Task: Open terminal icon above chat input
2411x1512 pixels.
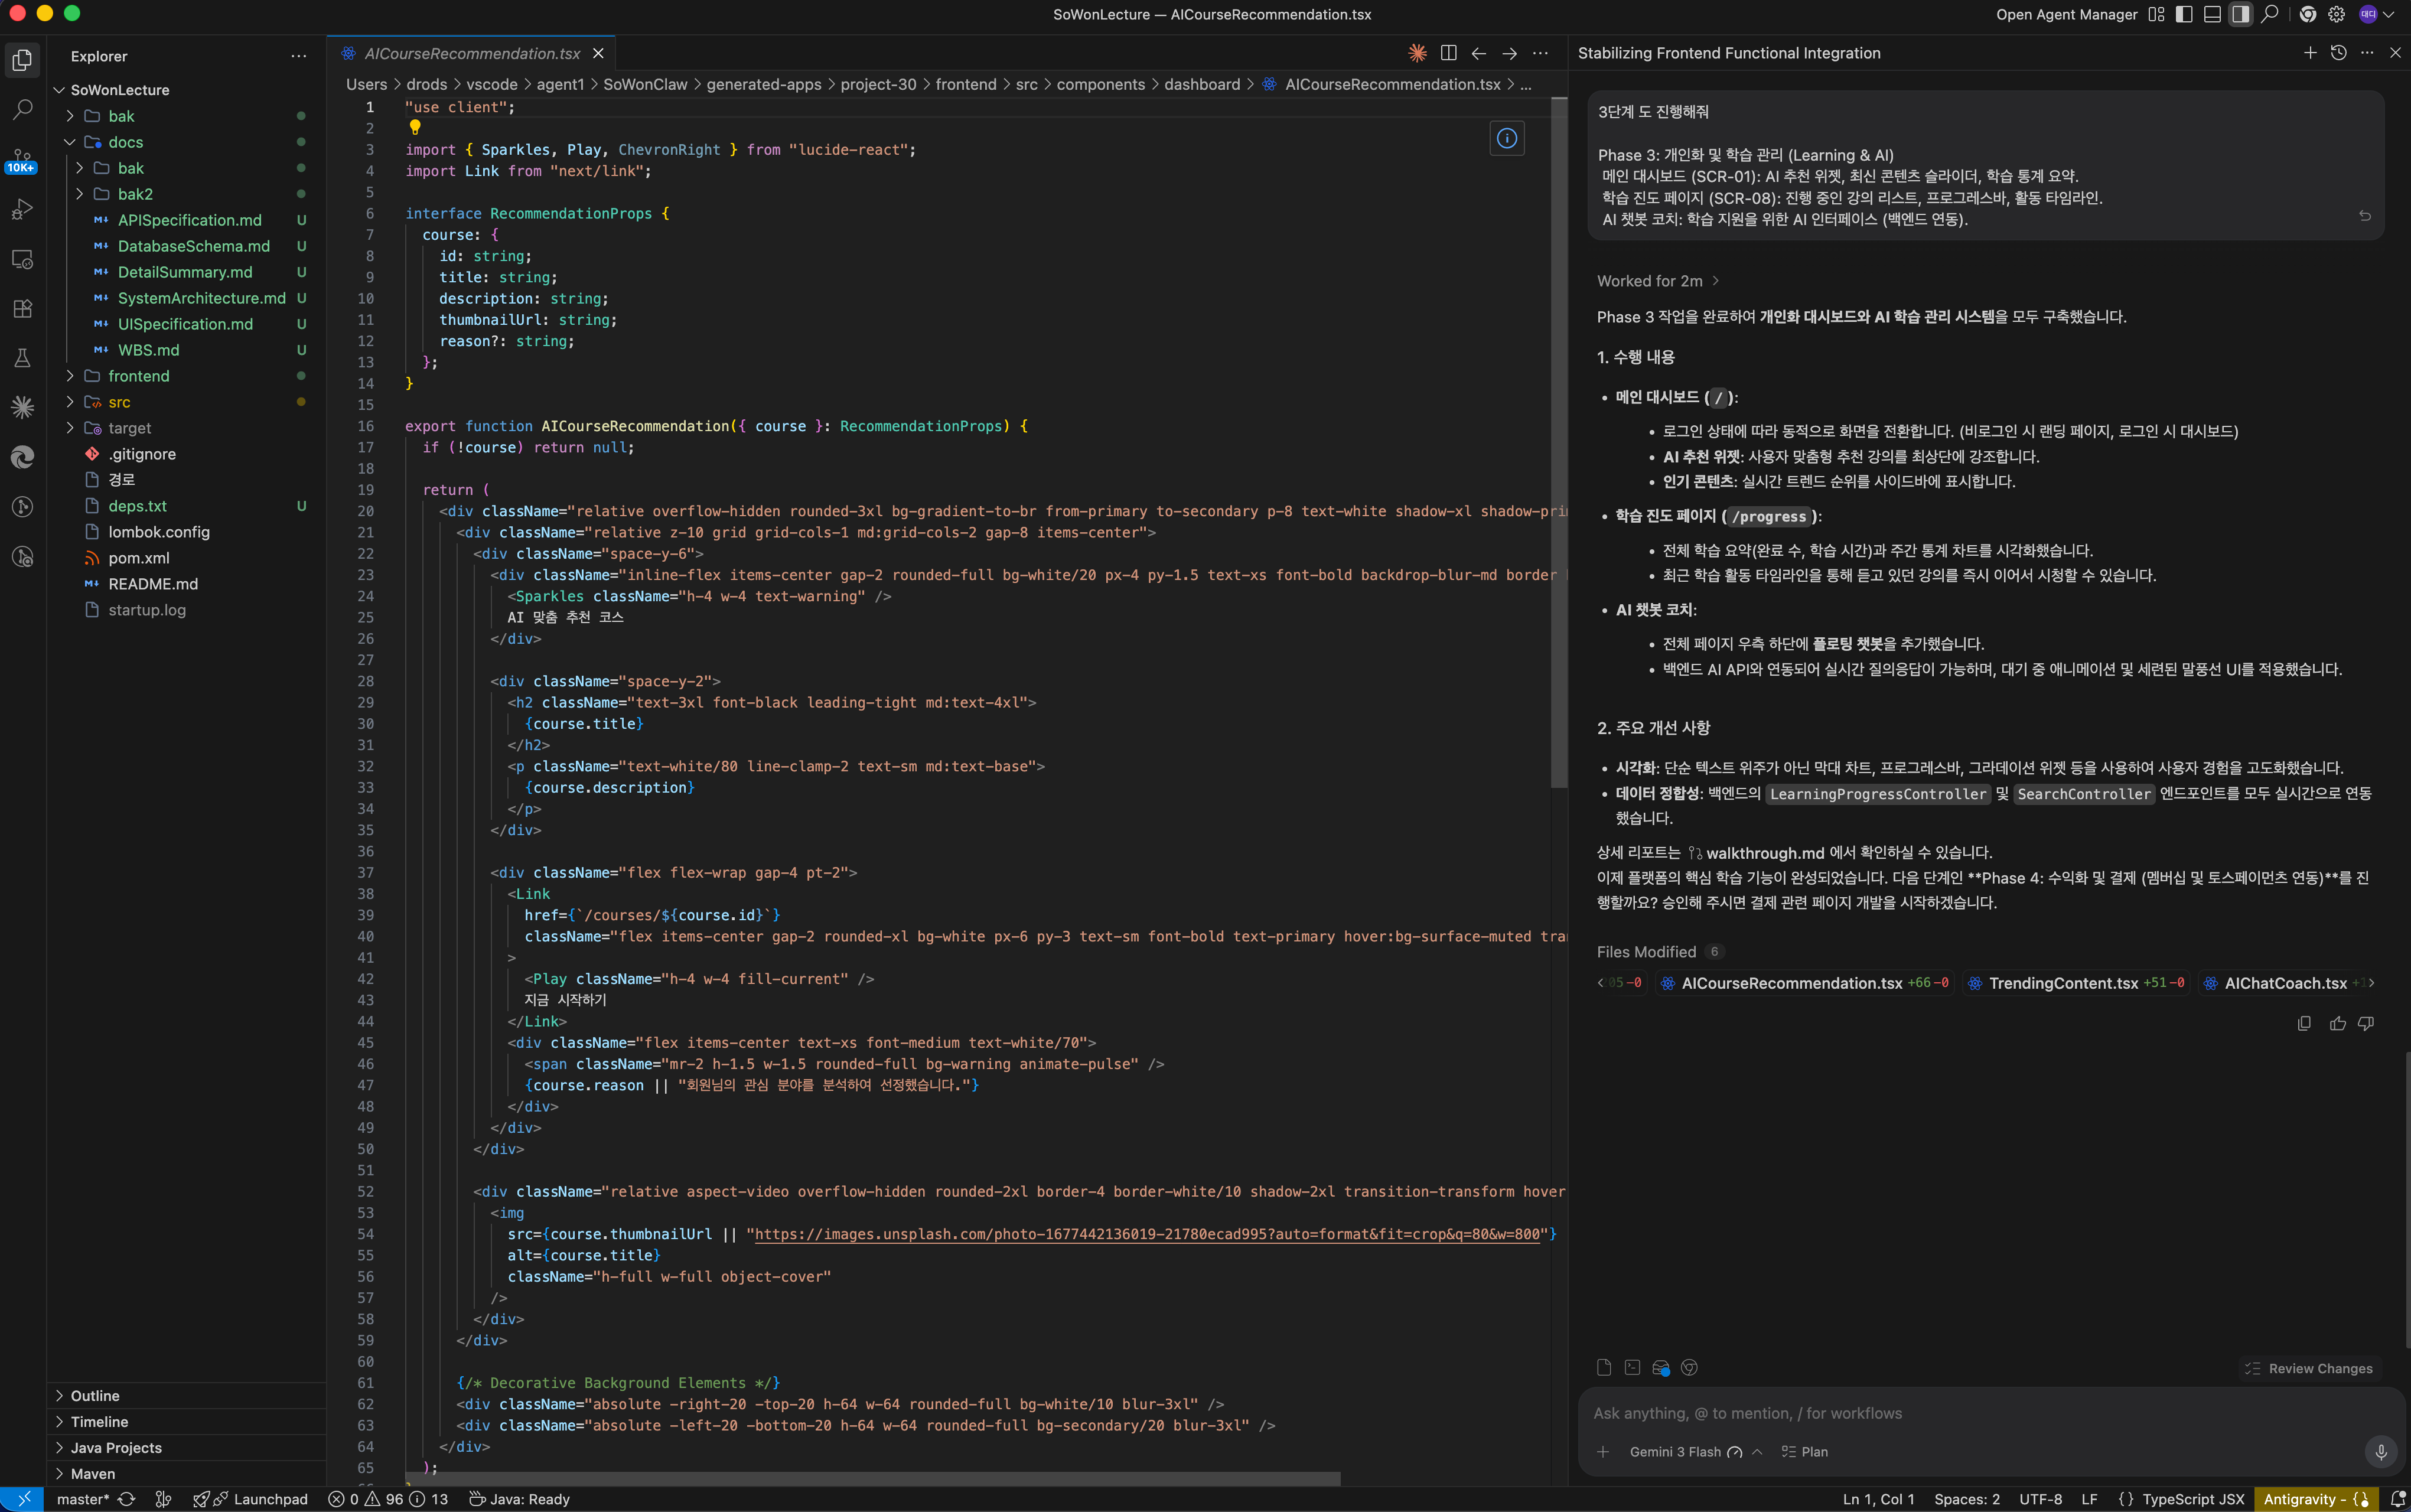Action: 1632,1368
